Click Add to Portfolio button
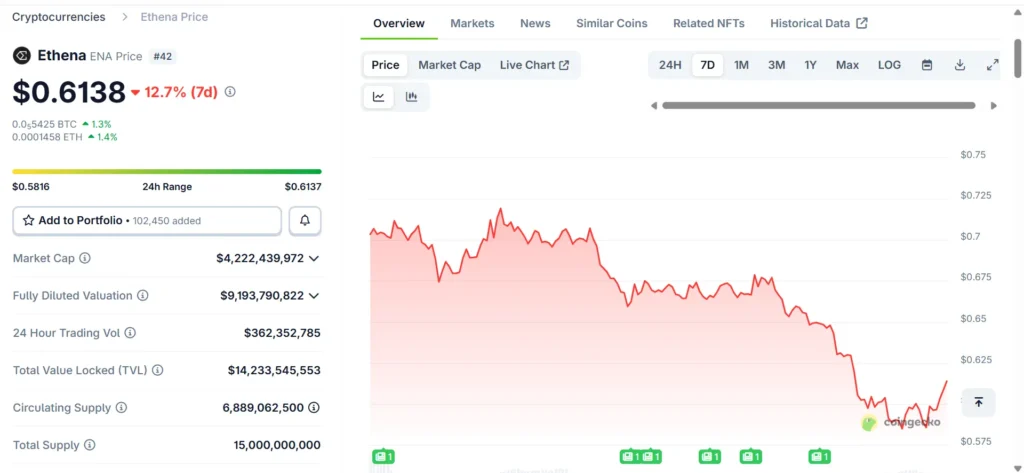The width and height of the screenshot is (1024, 473). point(147,221)
